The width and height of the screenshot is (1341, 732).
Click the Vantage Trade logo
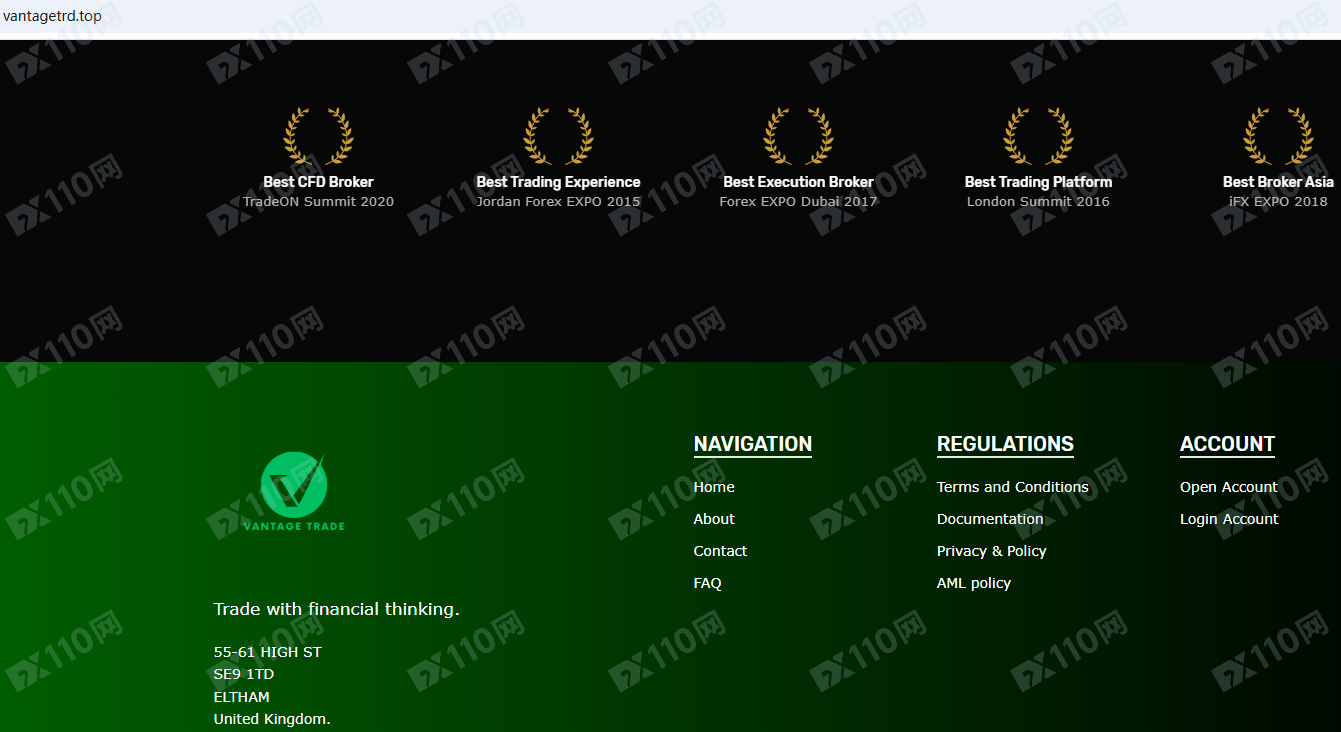[x=294, y=491]
